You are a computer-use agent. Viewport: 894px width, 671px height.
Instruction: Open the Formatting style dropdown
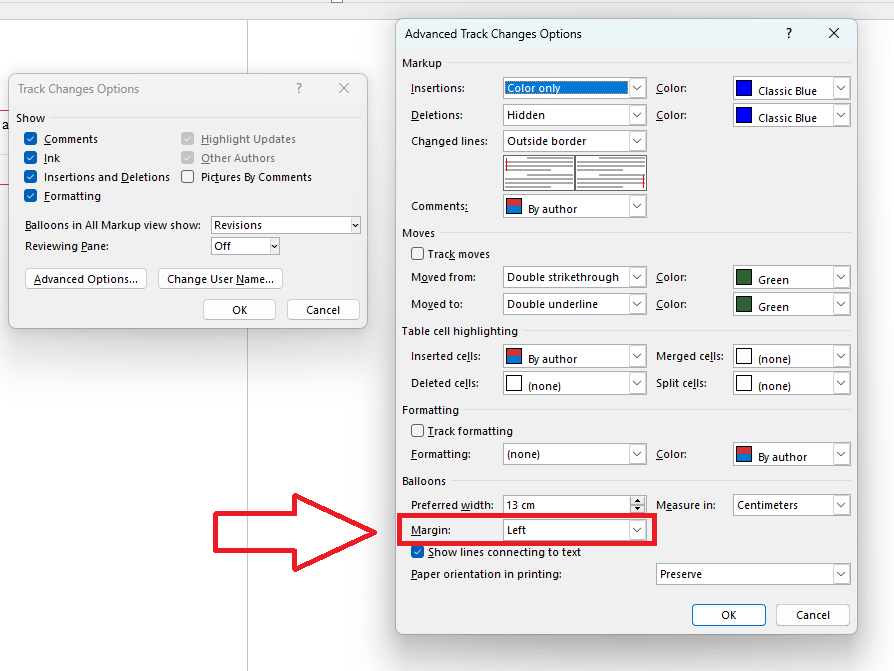pos(575,454)
